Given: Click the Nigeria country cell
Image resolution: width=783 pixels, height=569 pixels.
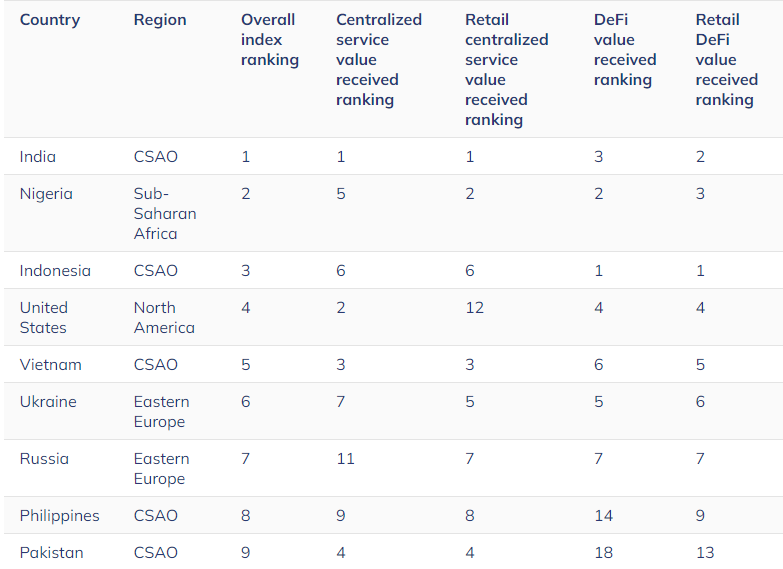Looking at the screenshot, I should [x=46, y=194].
